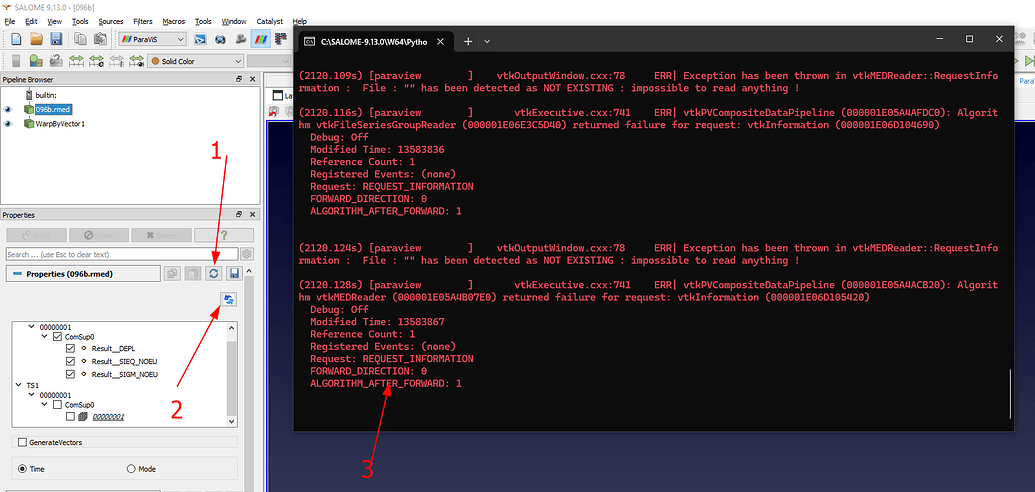Viewport: 1035px width, 492px height.
Task: Select the Time radio button
Action: point(22,469)
